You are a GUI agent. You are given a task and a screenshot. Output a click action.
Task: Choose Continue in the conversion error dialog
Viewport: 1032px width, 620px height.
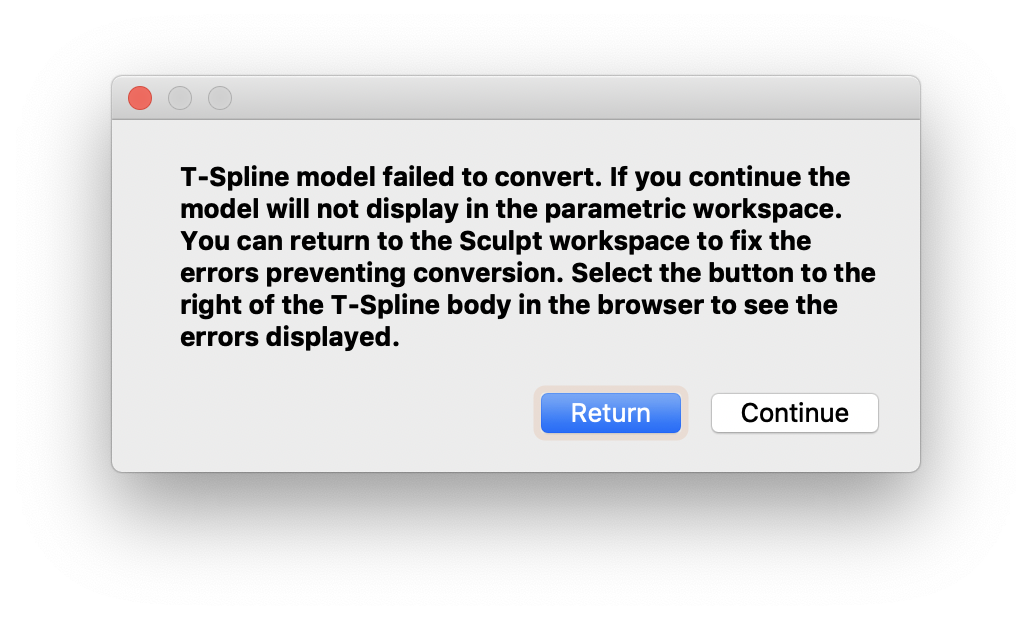pyautogui.click(x=794, y=413)
